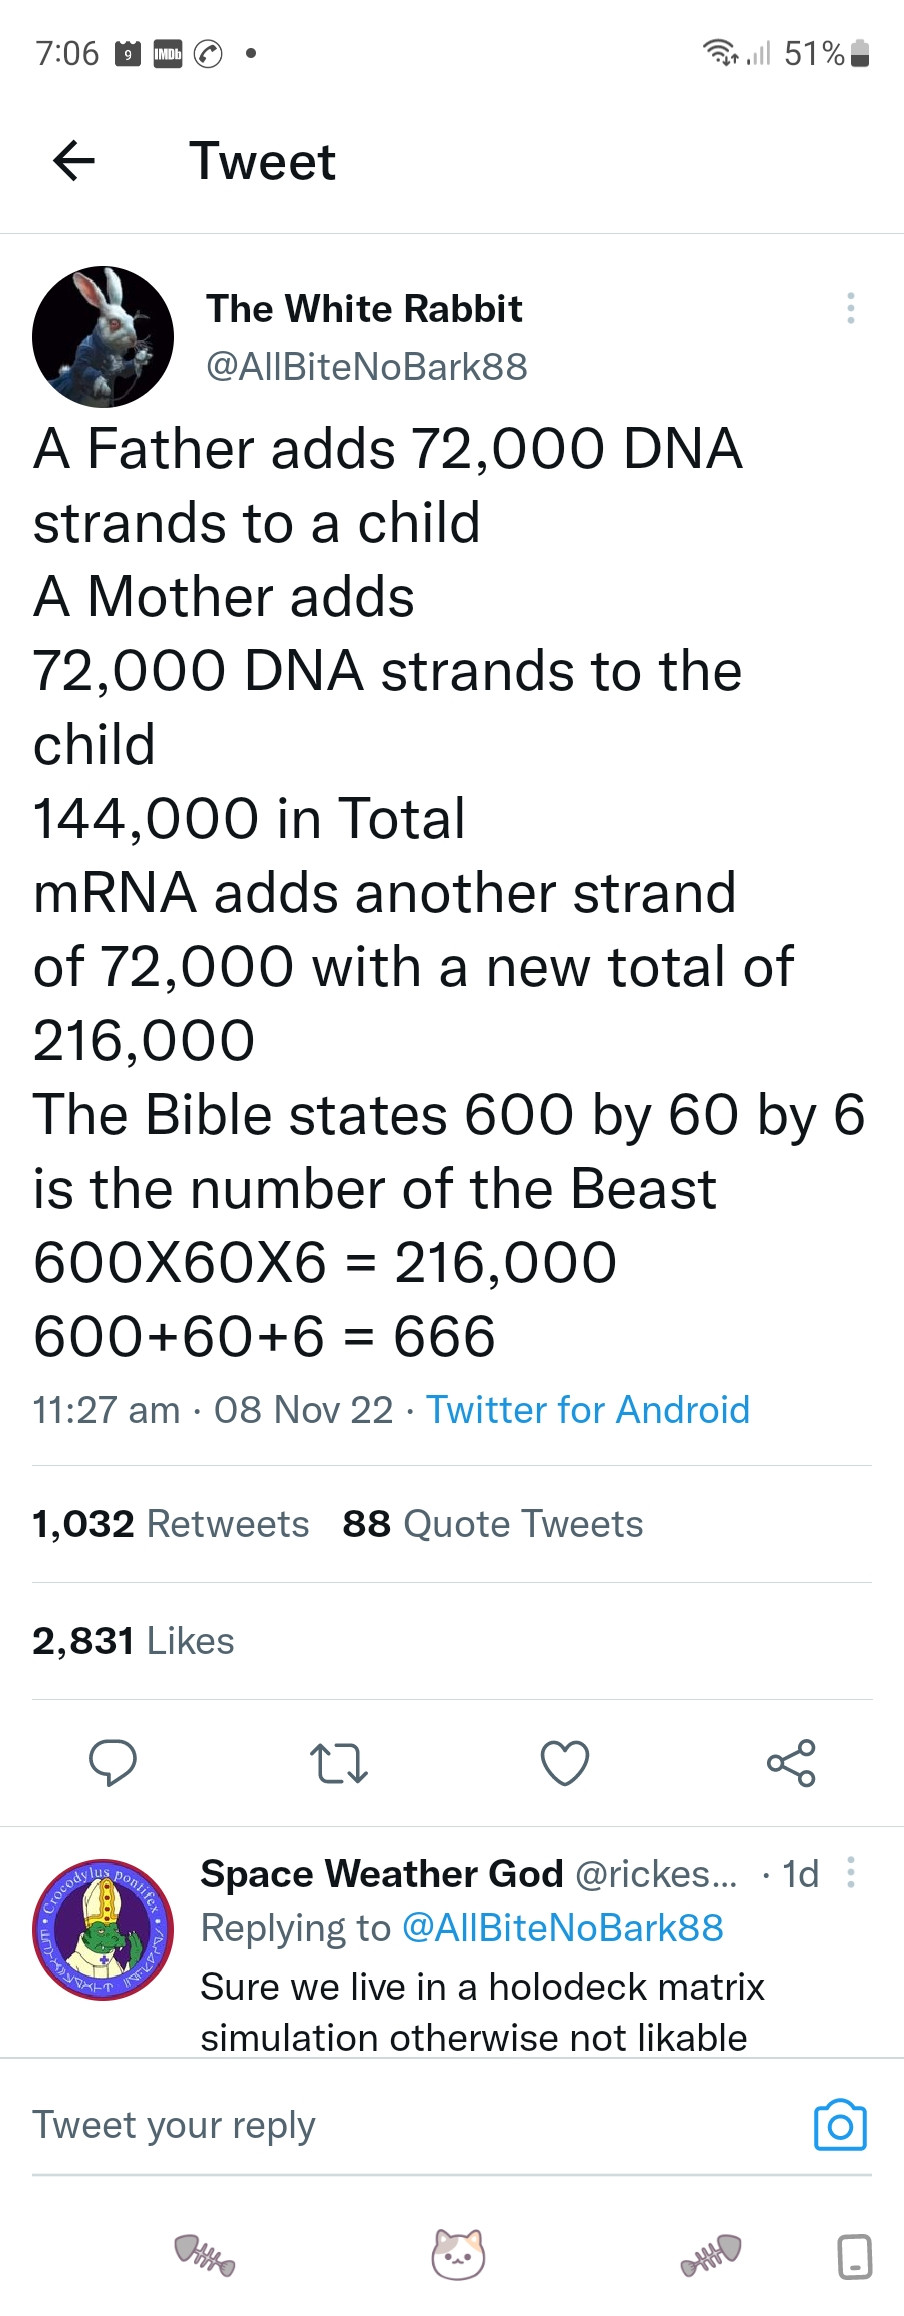Open the reply's three-dot options menu

(850, 1872)
